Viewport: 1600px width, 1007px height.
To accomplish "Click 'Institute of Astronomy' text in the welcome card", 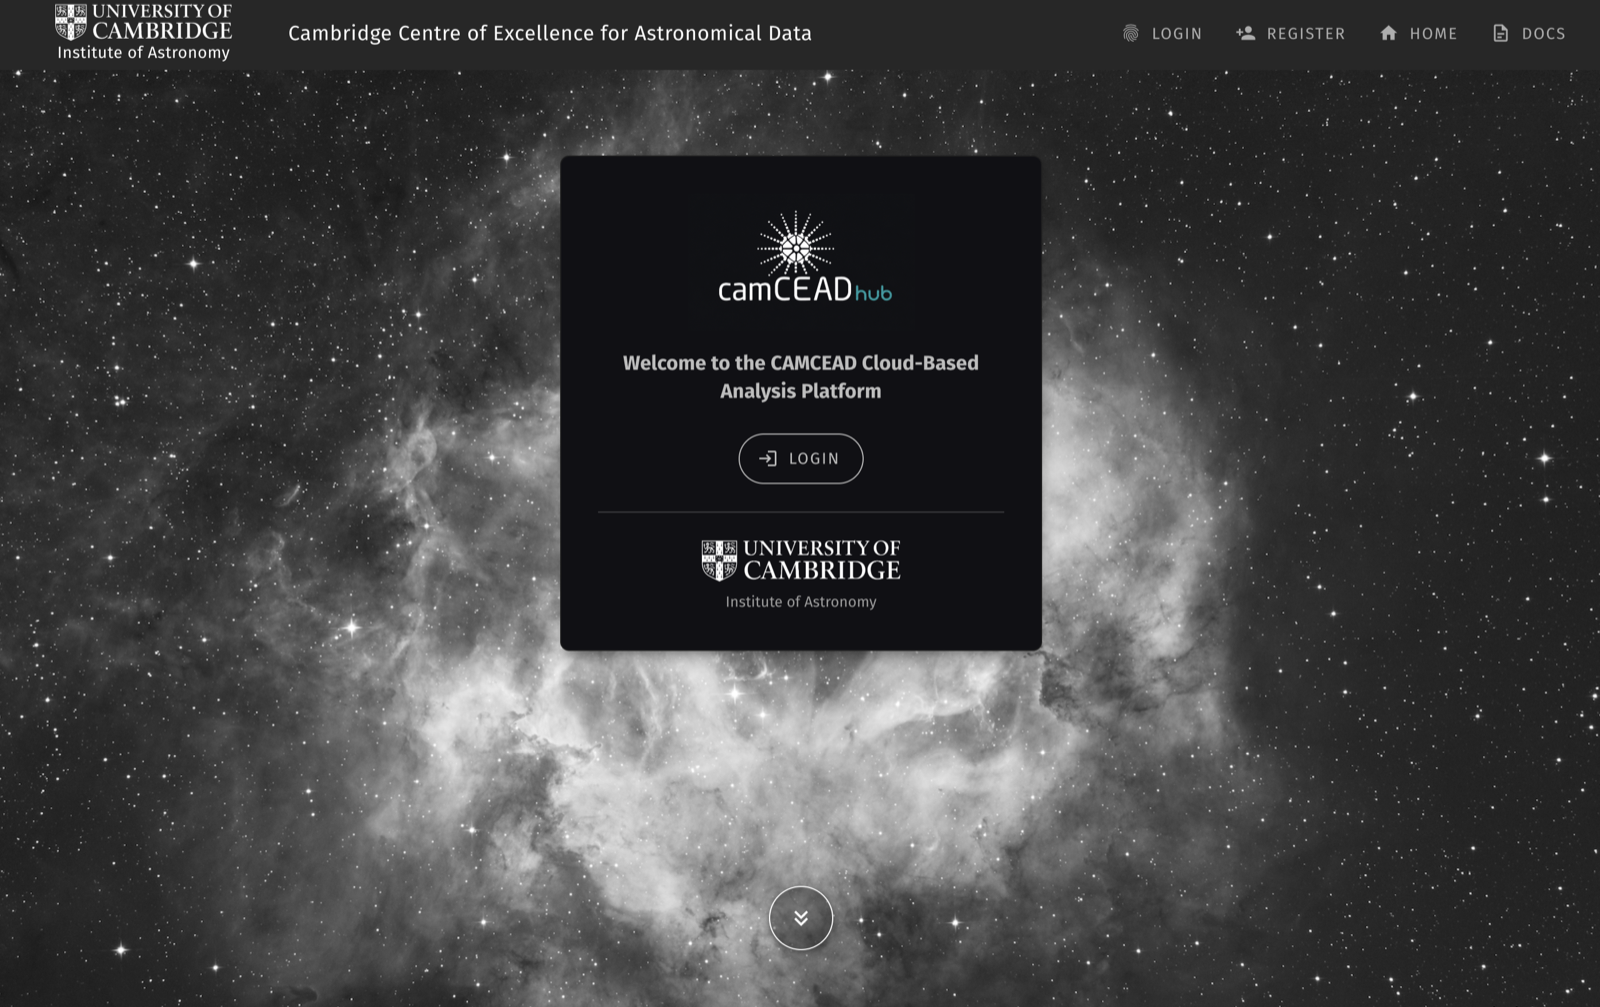I will click(x=801, y=601).
